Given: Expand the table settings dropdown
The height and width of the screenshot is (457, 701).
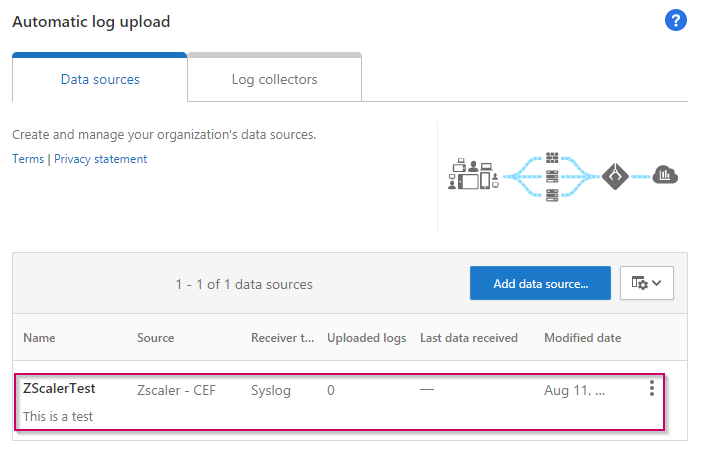Looking at the screenshot, I should click(x=647, y=284).
